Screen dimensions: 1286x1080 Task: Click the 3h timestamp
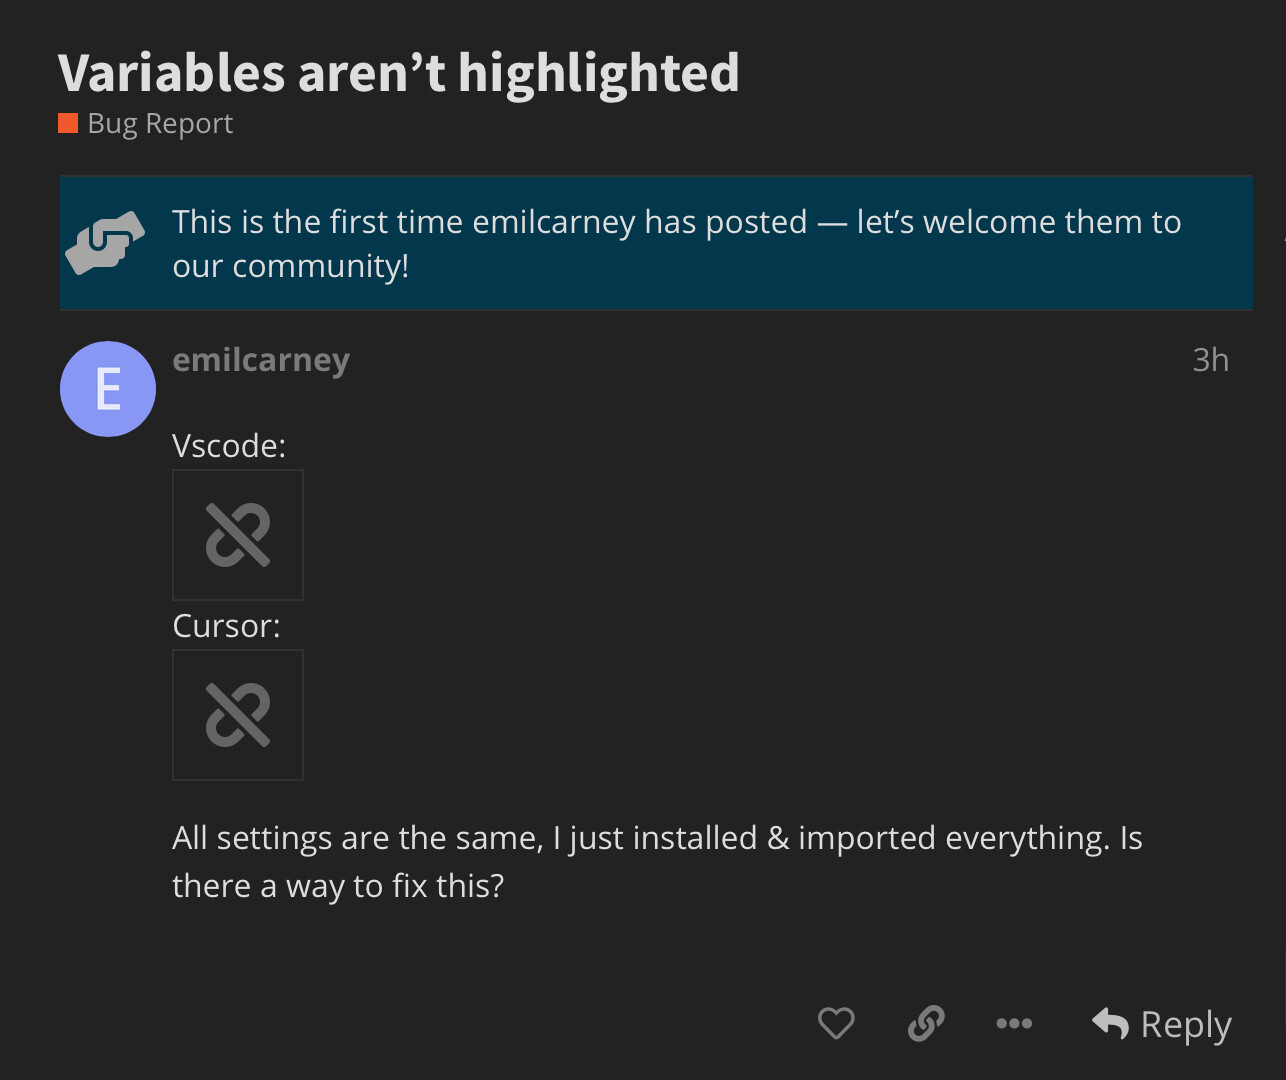pos(1210,360)
